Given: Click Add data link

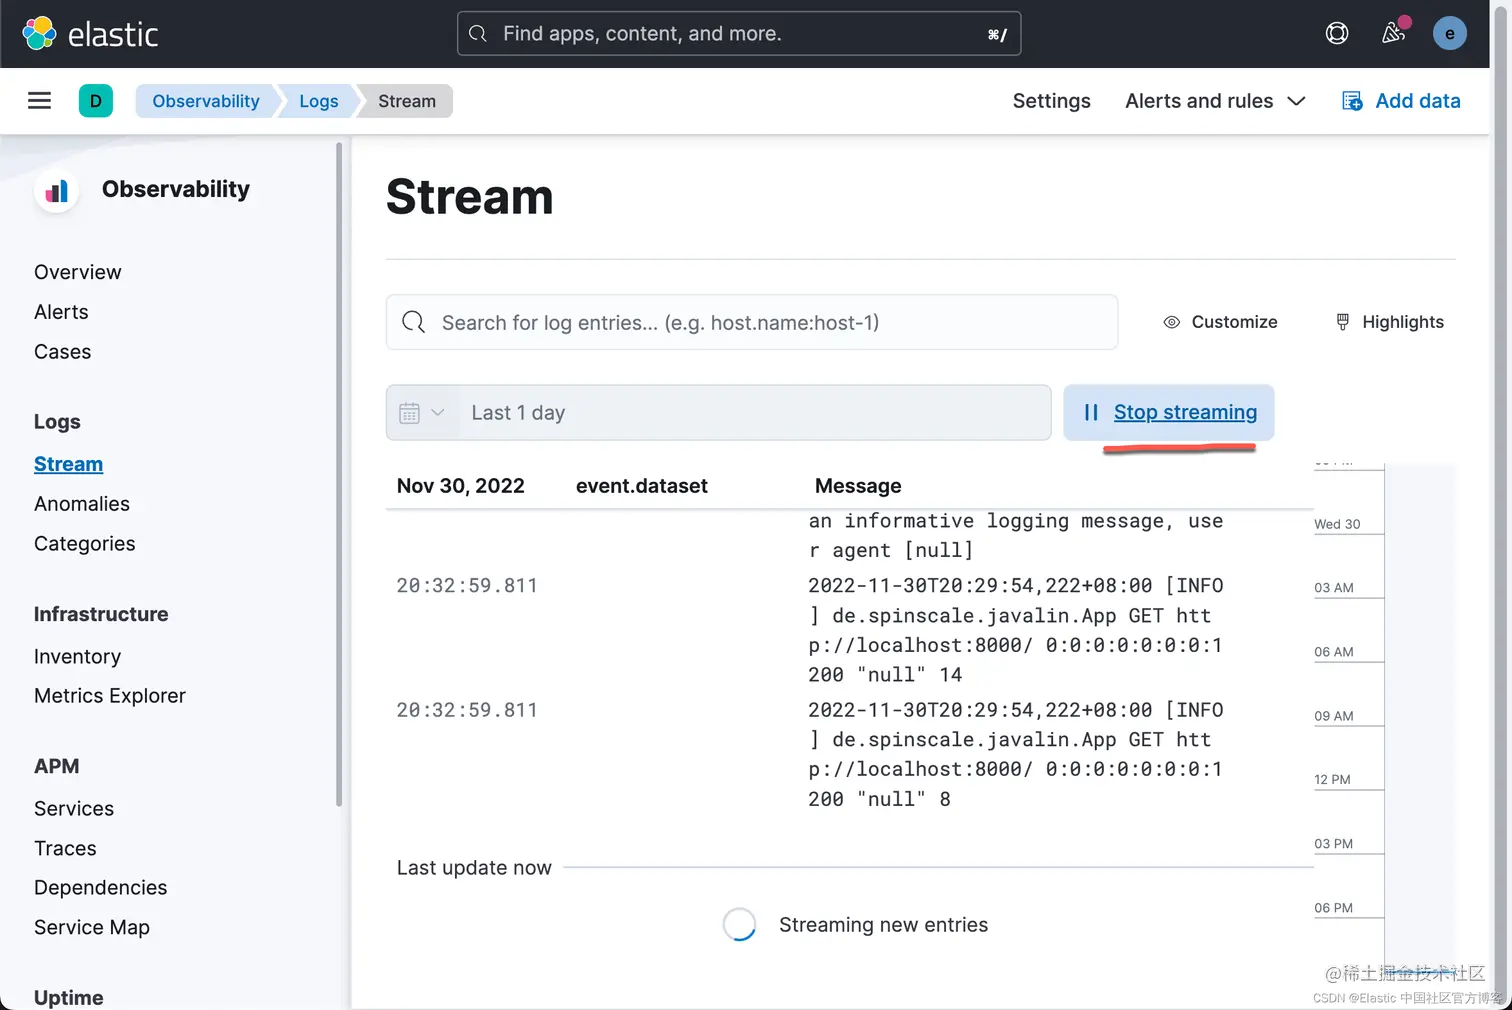Looking at the screenshot, I should pos(1418,101).
